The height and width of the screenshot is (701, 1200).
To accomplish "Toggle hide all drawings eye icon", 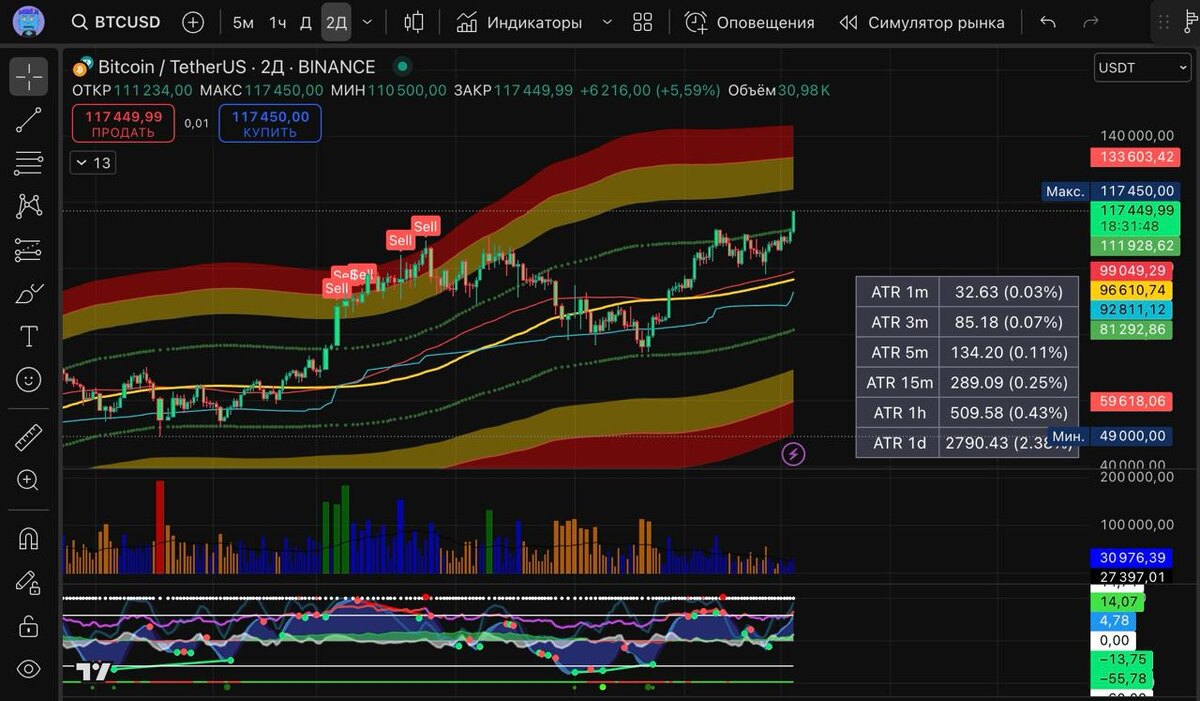I will pyautogui.click(x=29, y=670).
